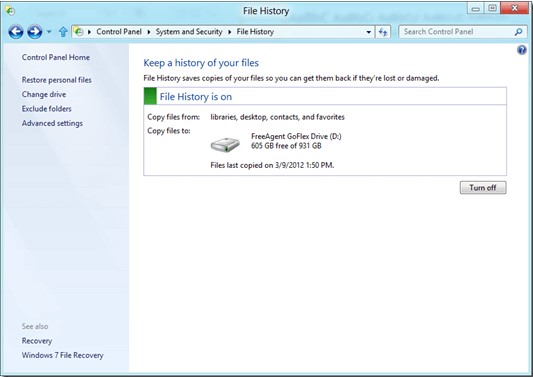
Task: Open Exclude folders settings
Action: click(47, 109)
